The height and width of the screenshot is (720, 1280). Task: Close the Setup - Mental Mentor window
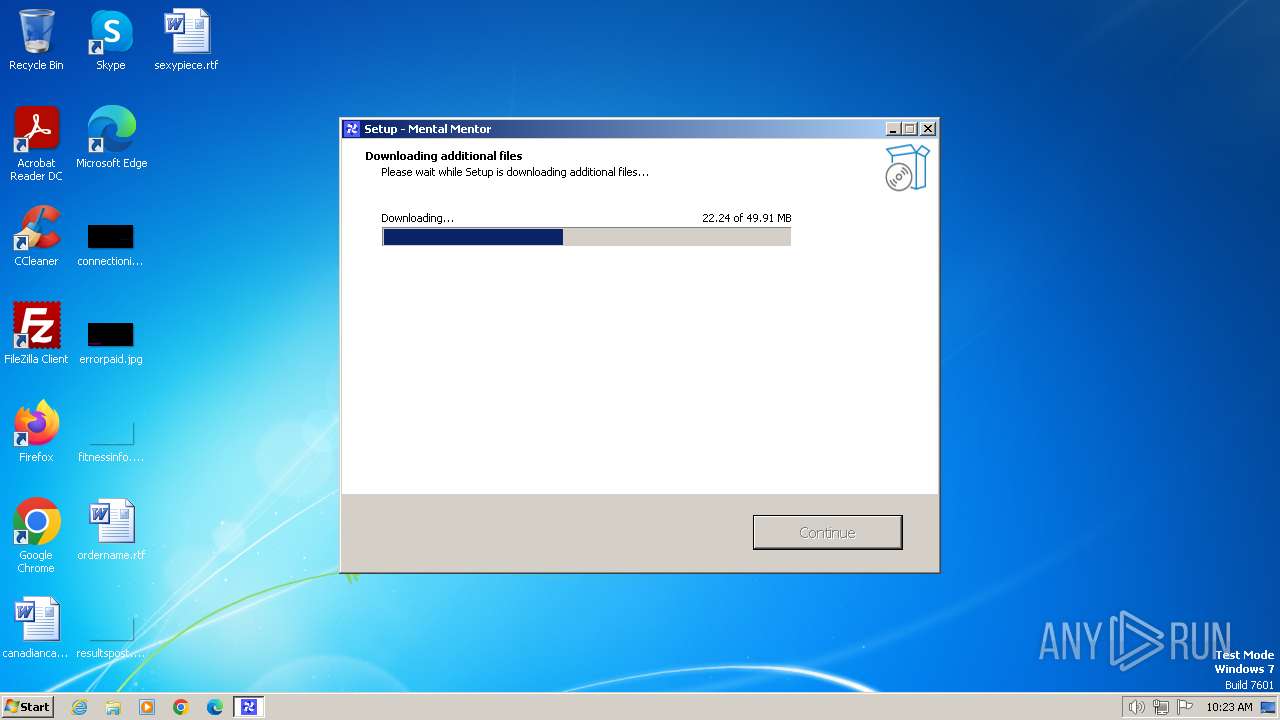(928, 129)
